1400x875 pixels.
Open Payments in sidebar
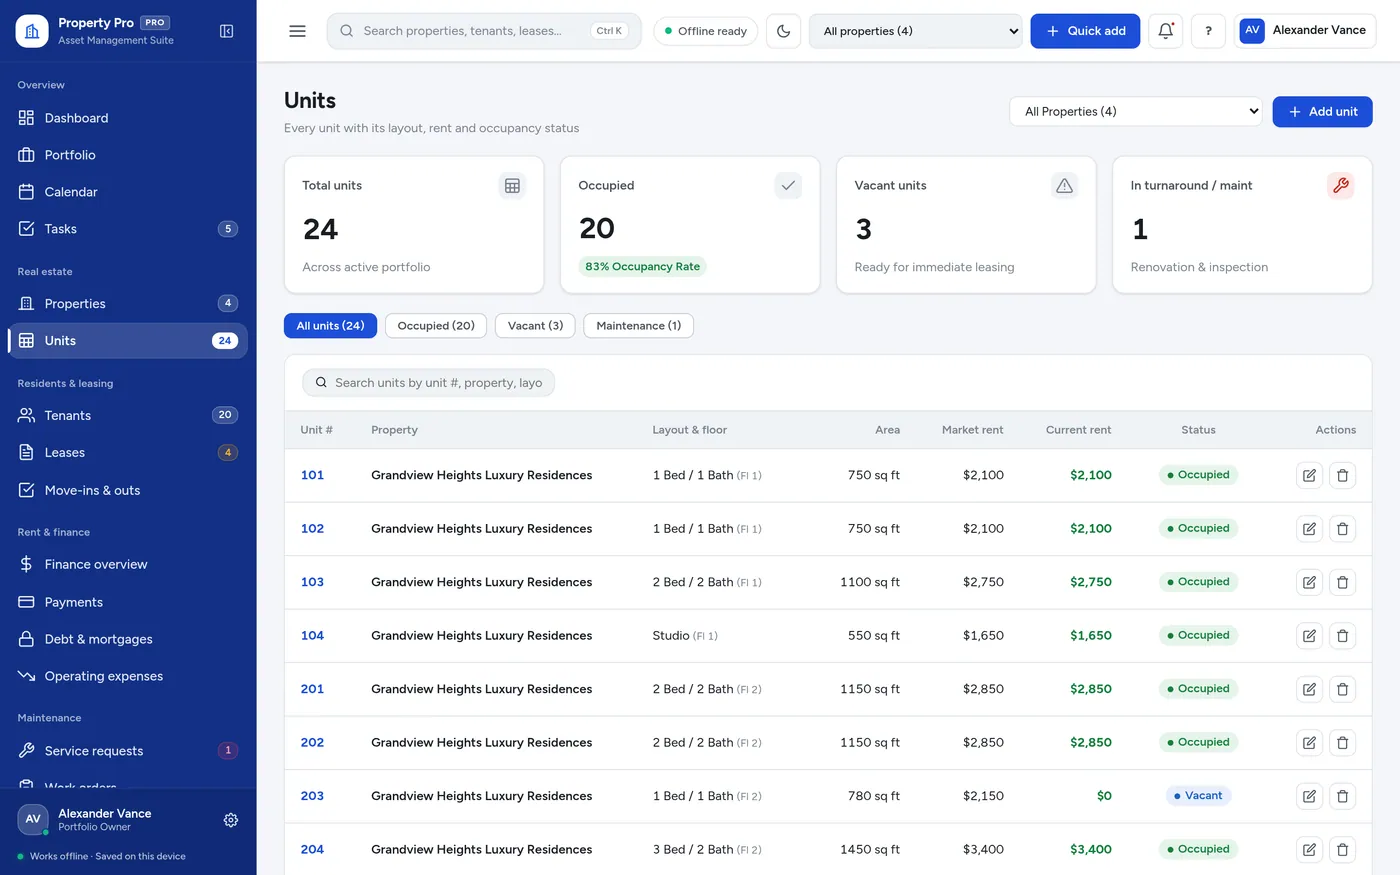click(128, 602)
